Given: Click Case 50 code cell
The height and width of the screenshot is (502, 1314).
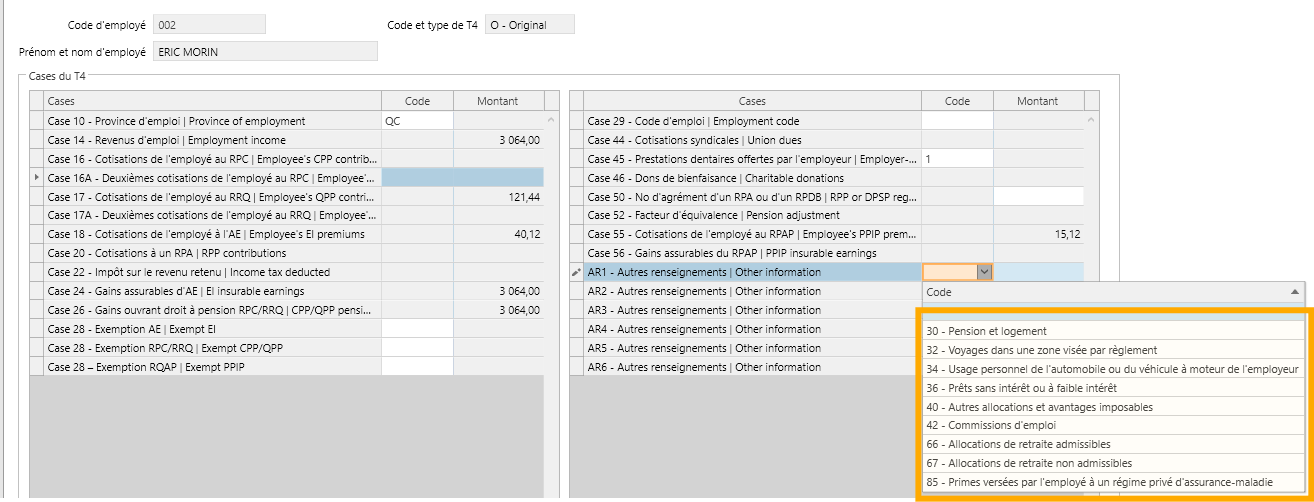Looking at the screenshot, I should coord(957,197).
